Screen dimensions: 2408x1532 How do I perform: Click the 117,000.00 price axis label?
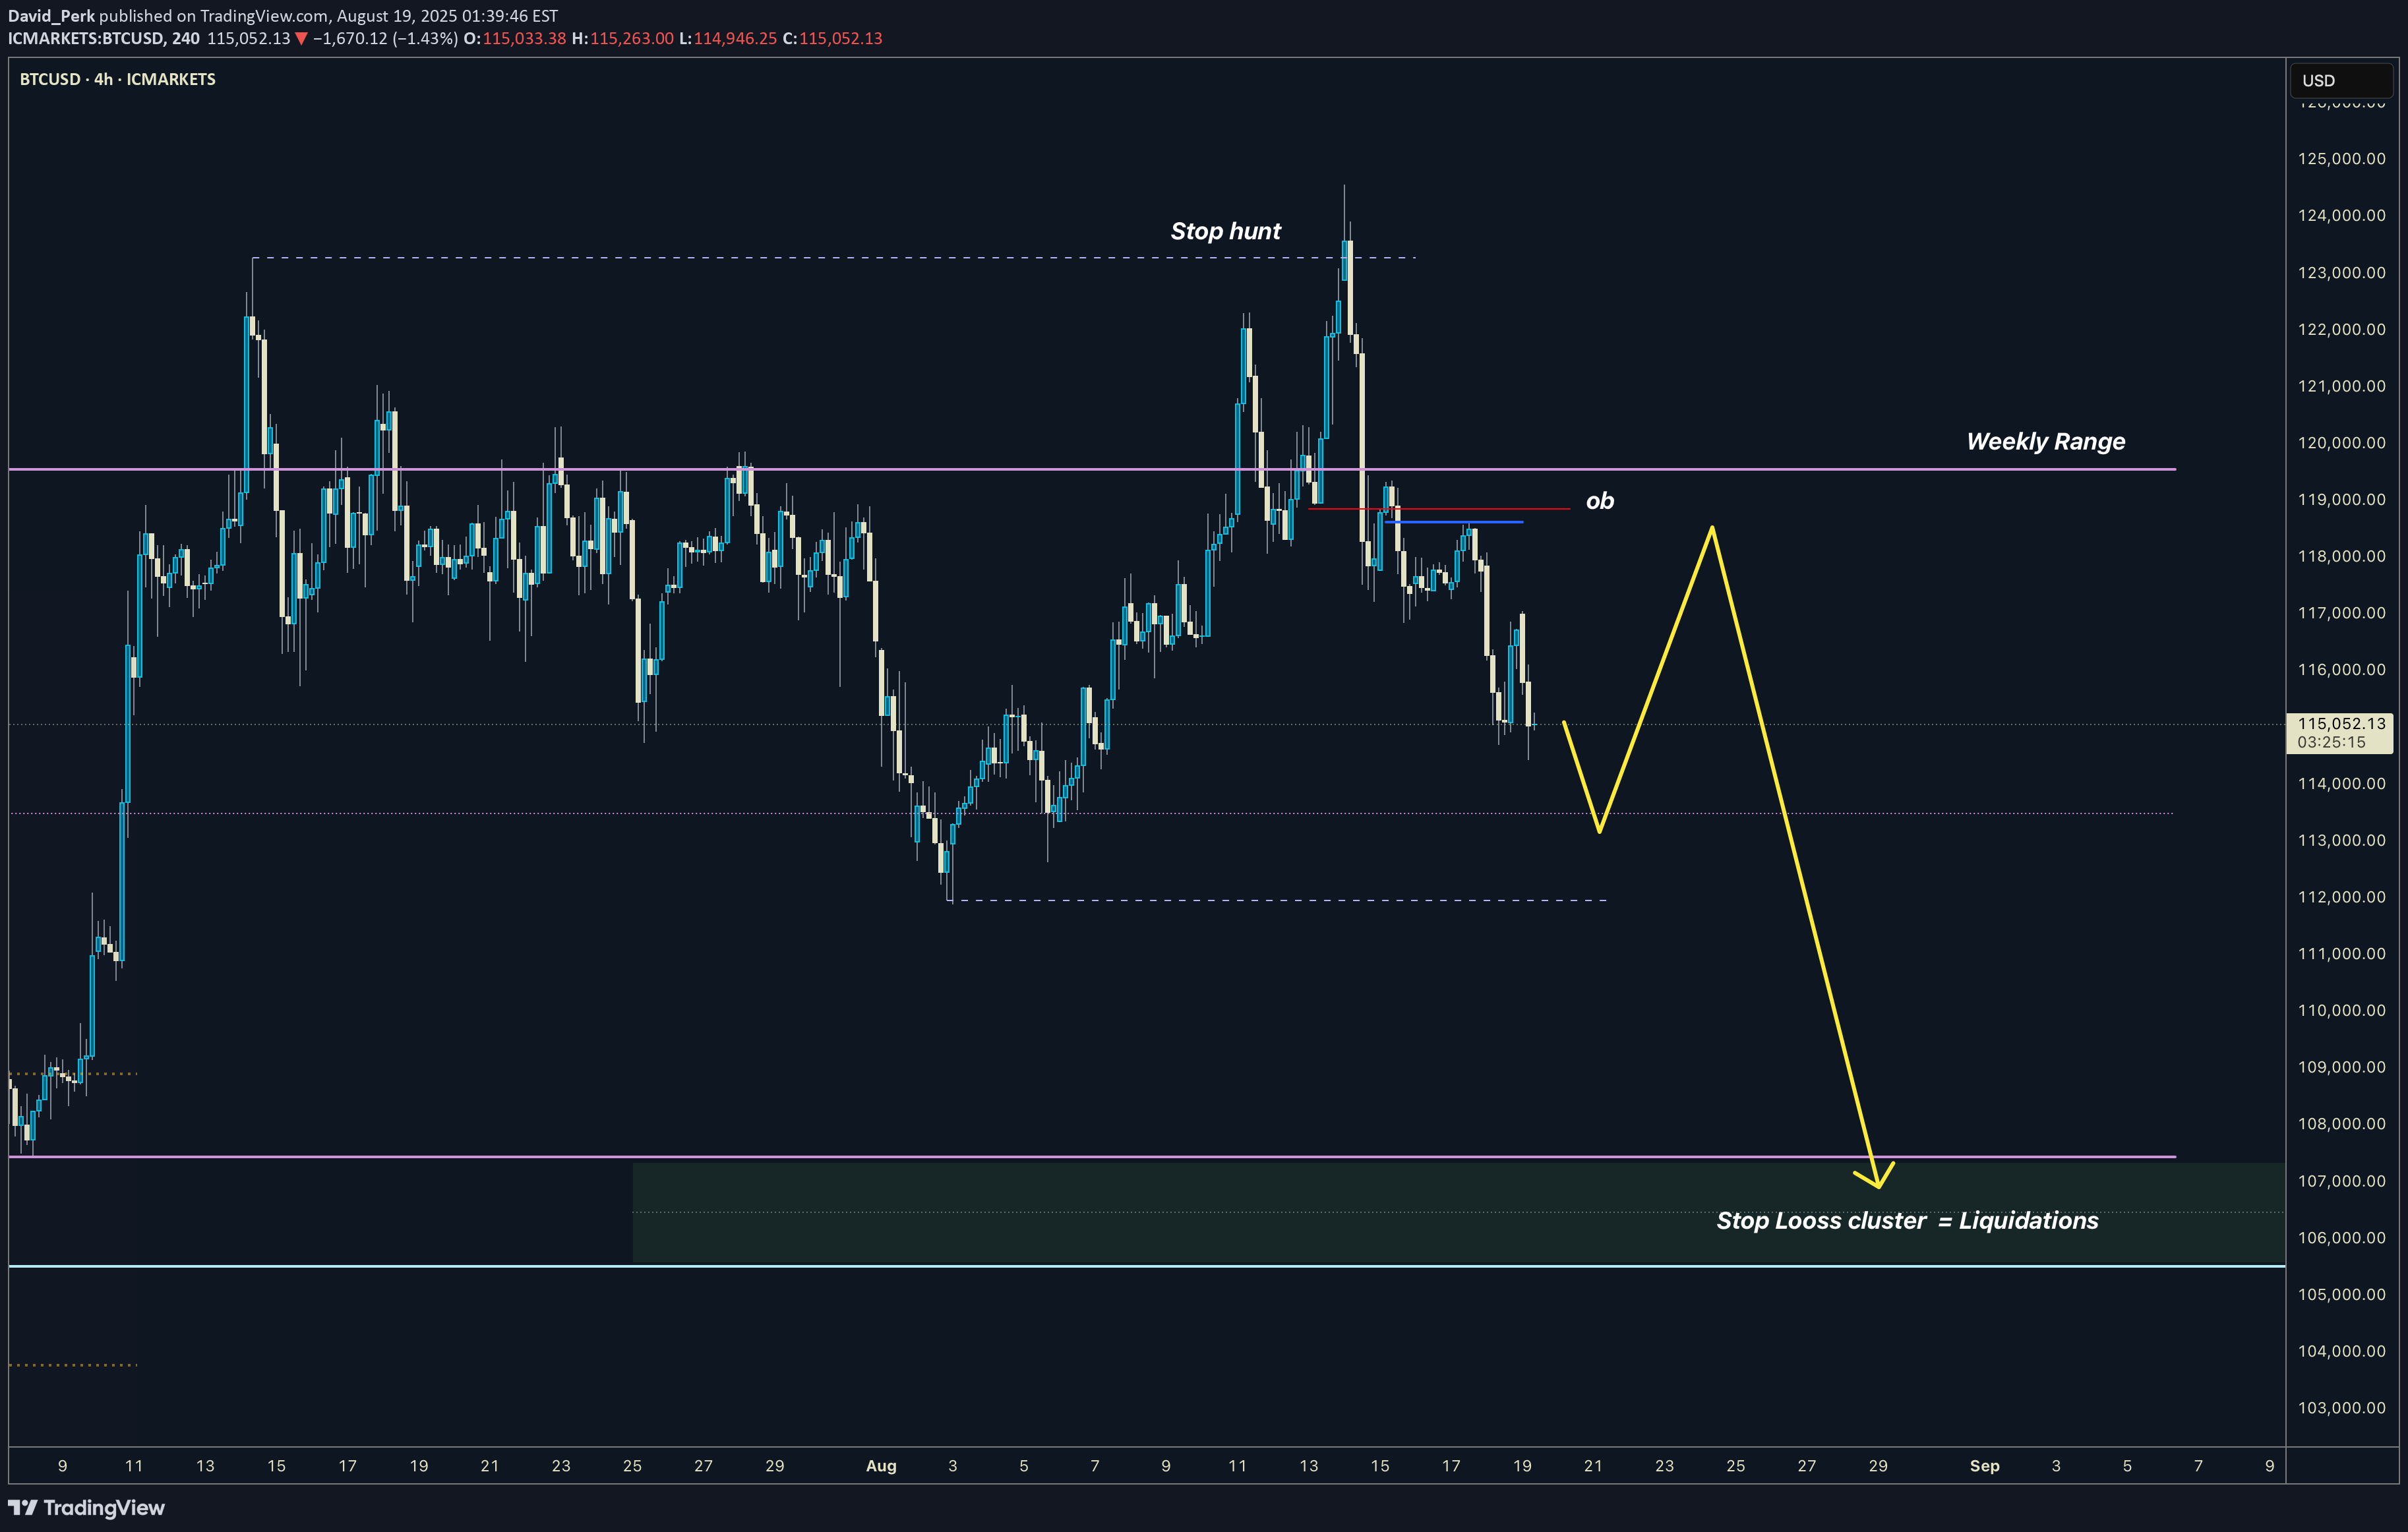click(x=2341, y=613)
